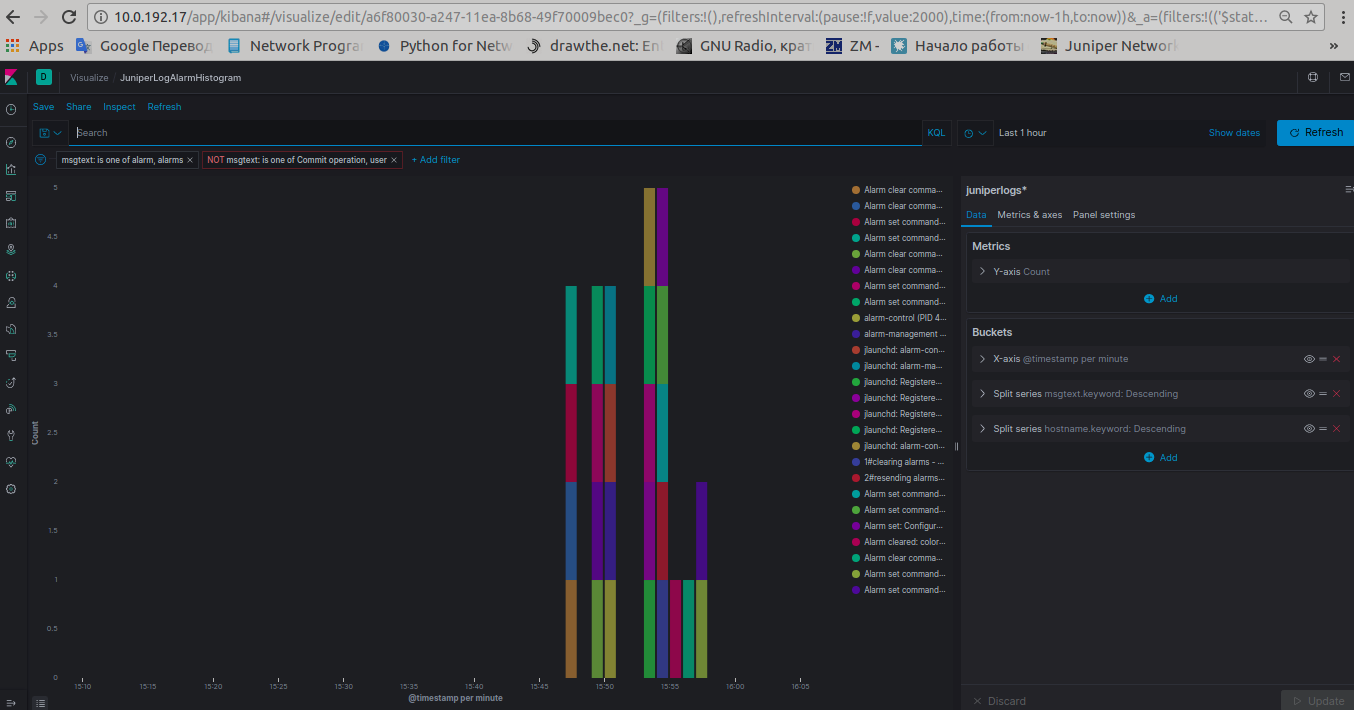This screenshot has width=1354, height=710.
Task: Open Visualize chart icon in sidebar
Action: [11, 169]
